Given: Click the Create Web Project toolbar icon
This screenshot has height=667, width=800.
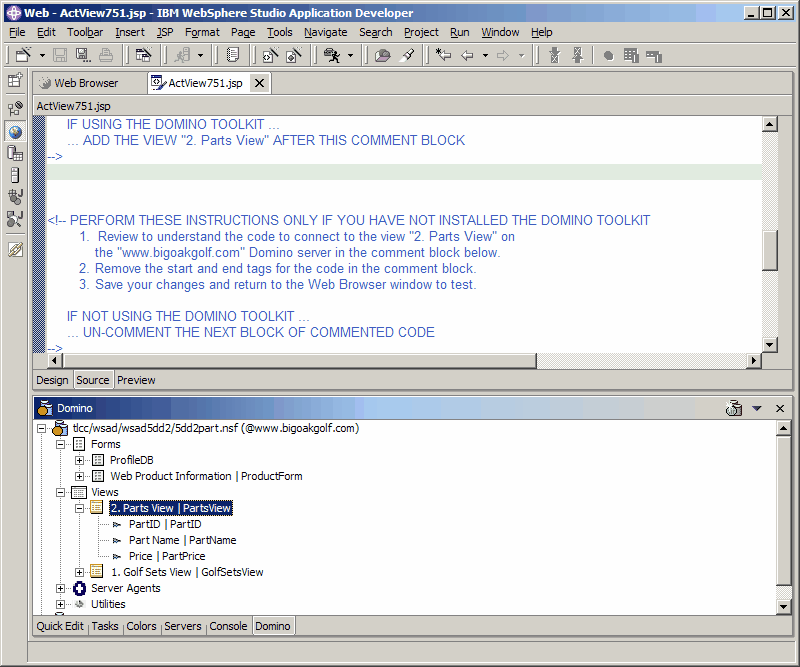Looking at the screenshot, I should (x=144, y=55).
